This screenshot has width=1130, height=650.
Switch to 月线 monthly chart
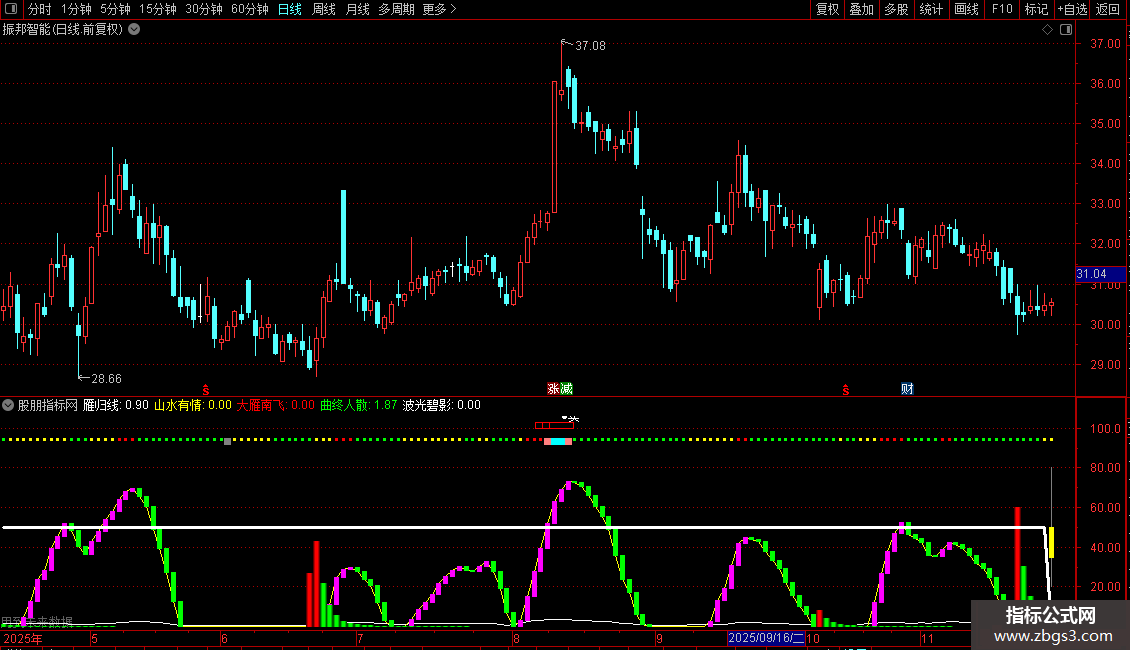click(357, 9)
